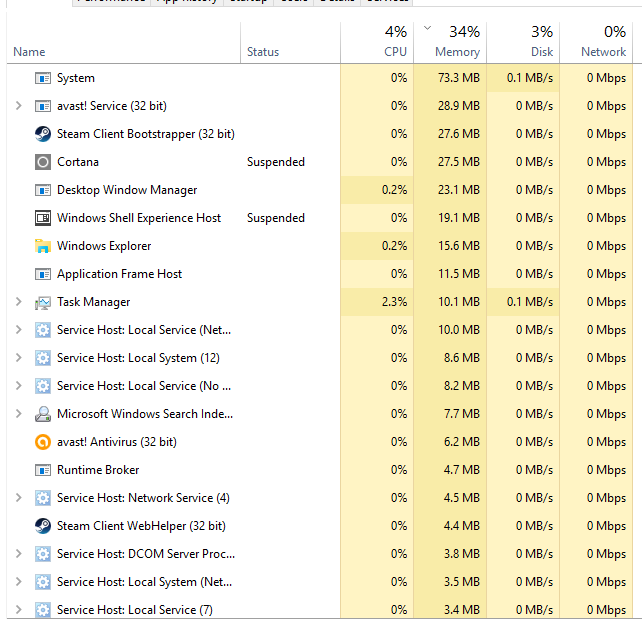This screenshot has height=624, width=642.
Task: Expand Service Host: Local Service (7)
Action: (18, 610)
